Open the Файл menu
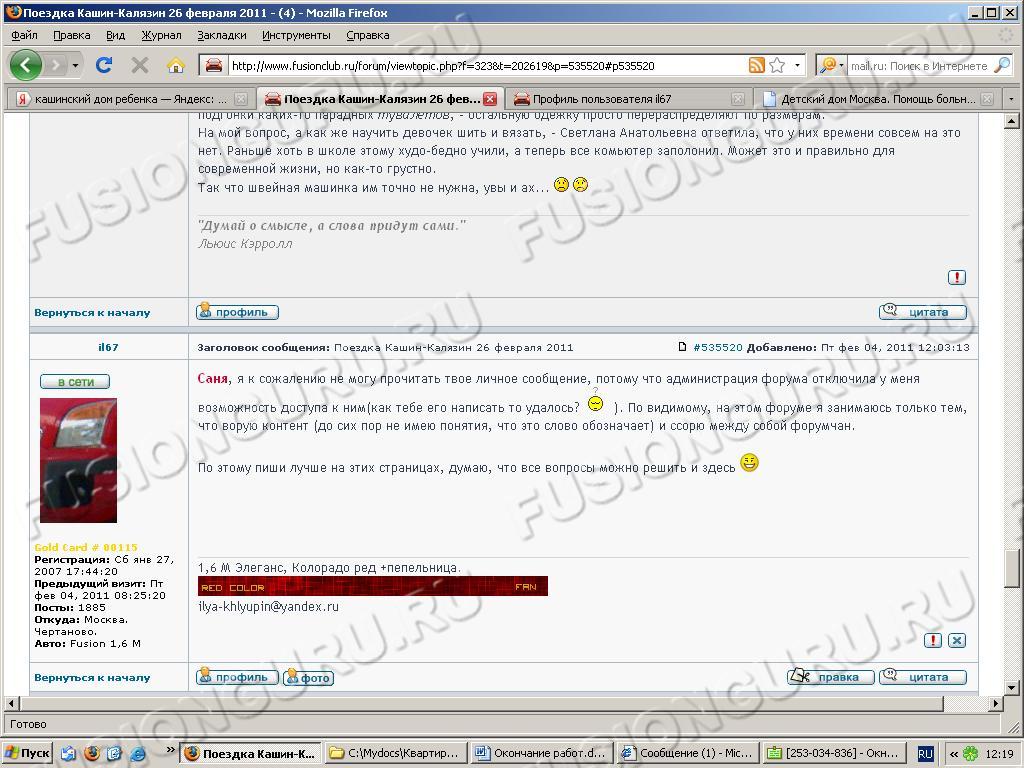Screen dimensions: 1024x768 tap(24, 35)
